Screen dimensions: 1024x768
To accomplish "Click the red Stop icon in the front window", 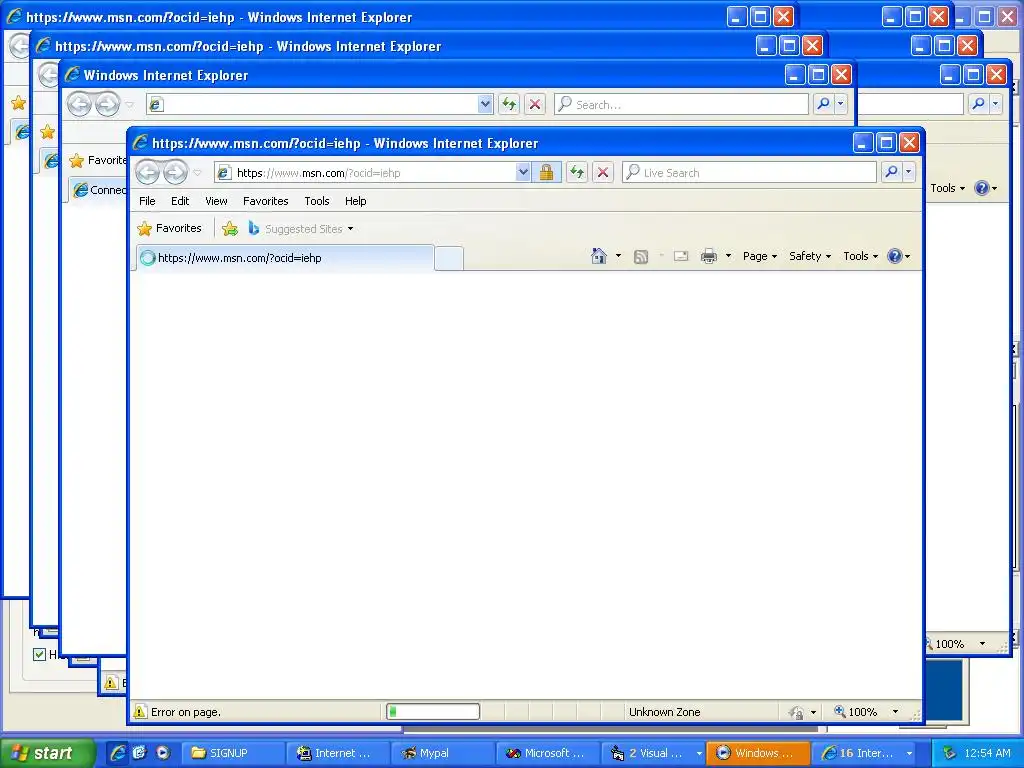I will [x=603, y=172].
